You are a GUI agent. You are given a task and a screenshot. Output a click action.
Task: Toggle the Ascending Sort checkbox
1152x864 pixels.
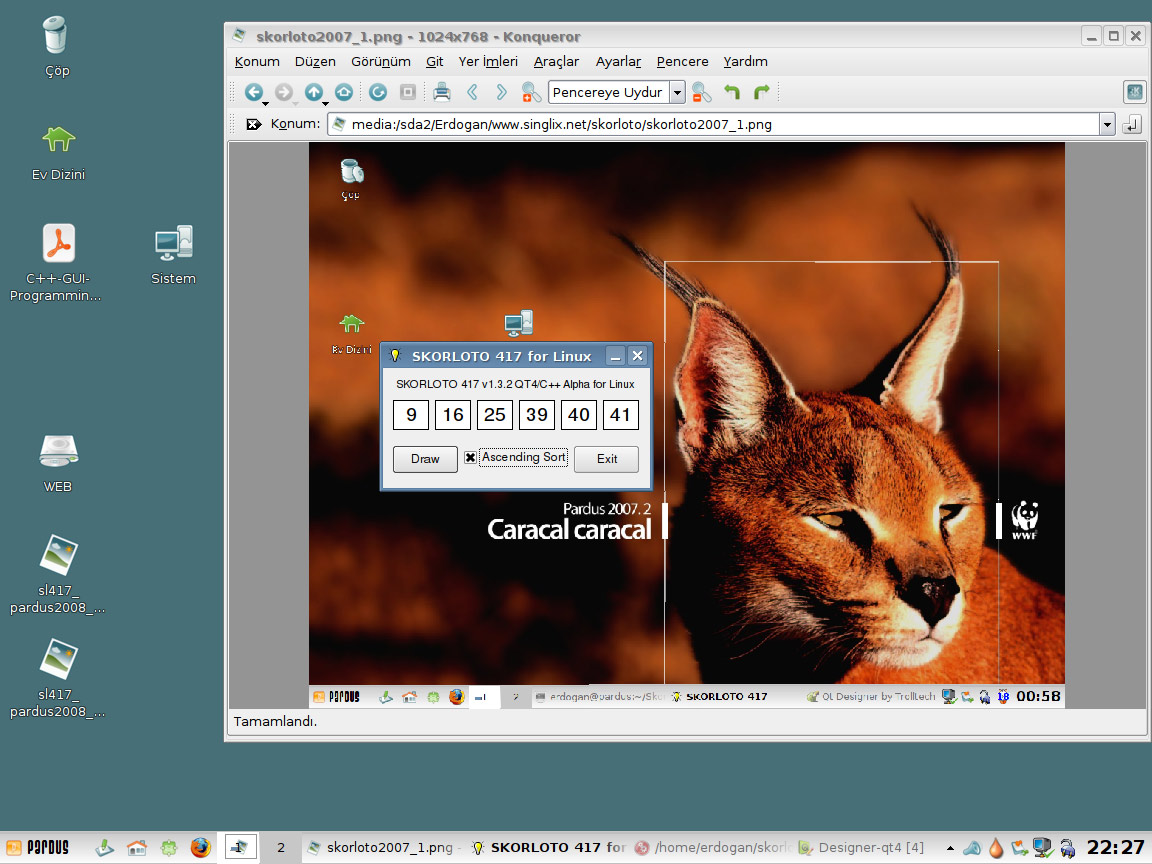coord(470,458)
